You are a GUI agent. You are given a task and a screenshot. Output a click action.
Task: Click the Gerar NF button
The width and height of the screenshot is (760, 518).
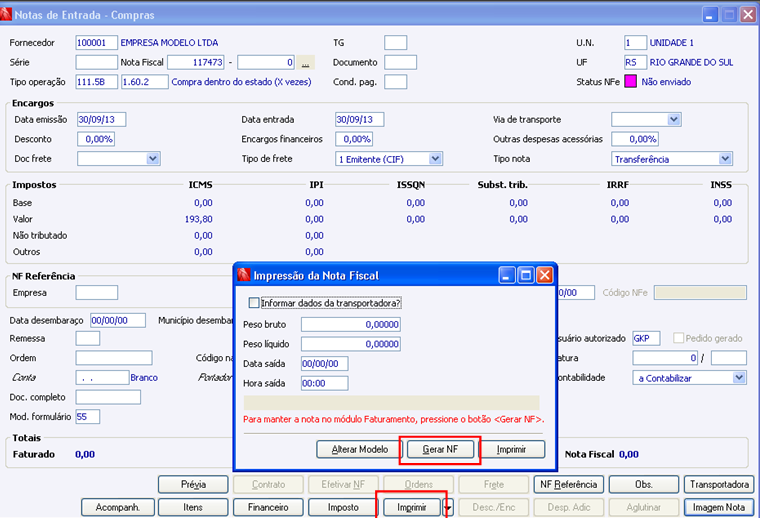[x=440, y=449]
